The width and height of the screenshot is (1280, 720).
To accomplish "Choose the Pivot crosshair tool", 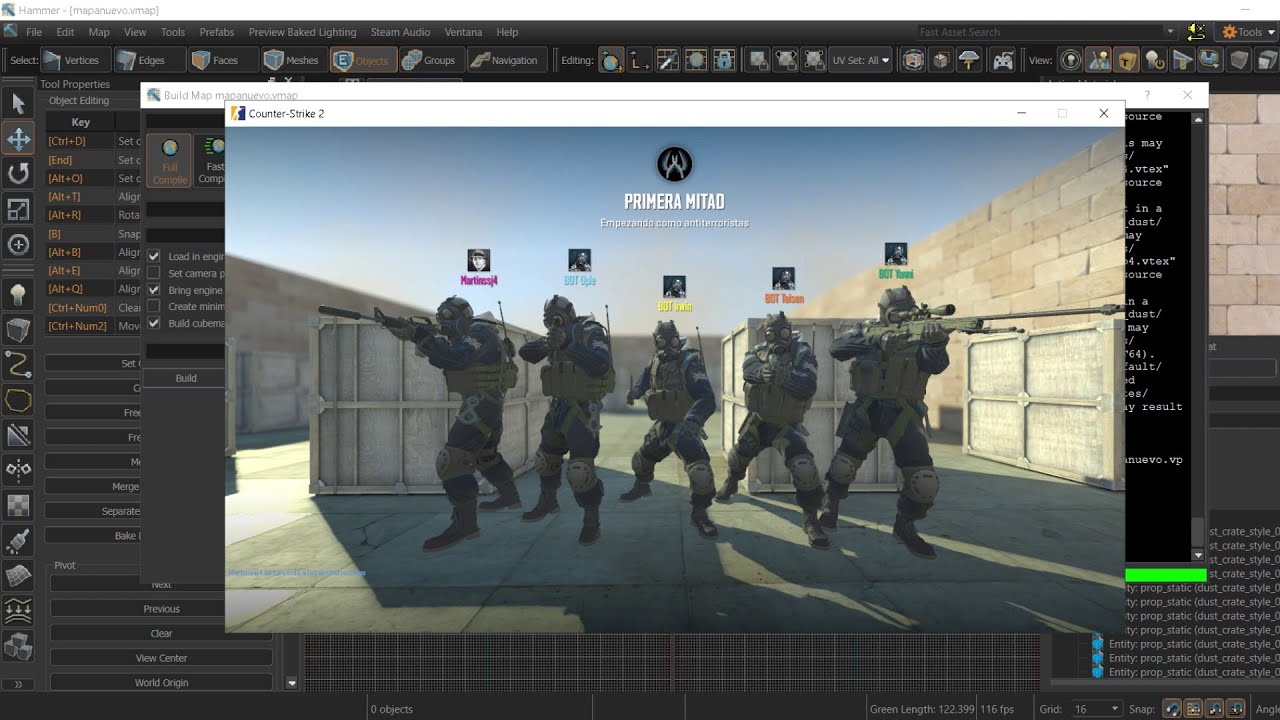I will (x=18, y=245).
